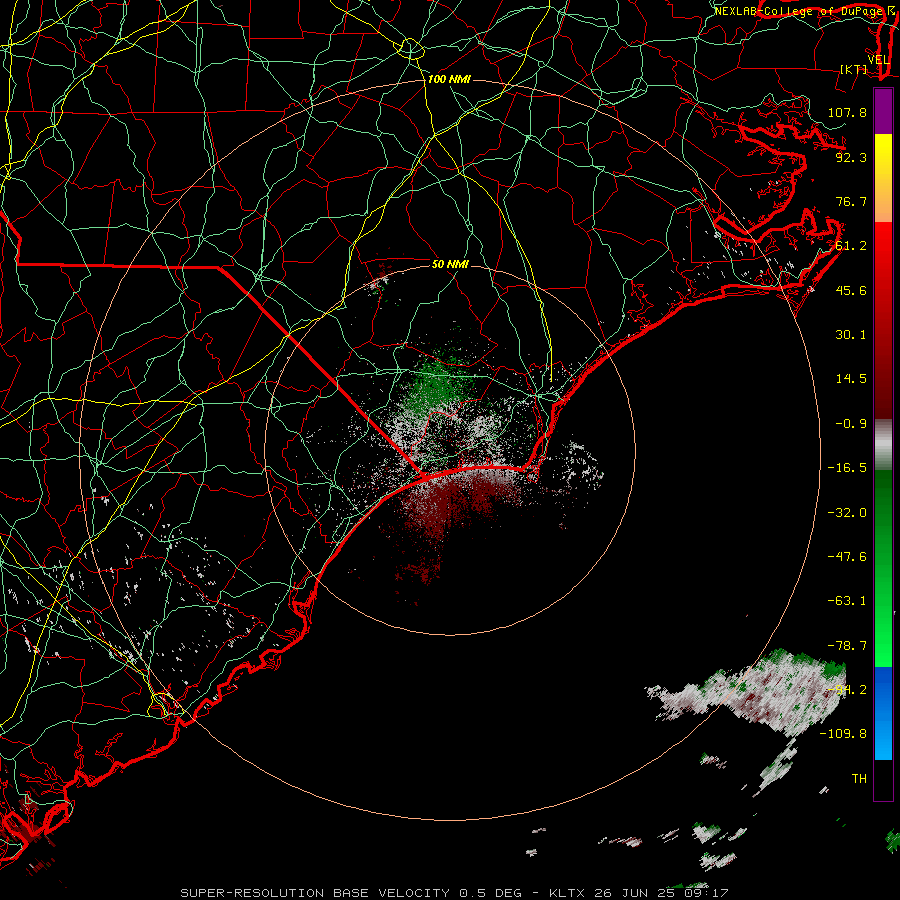Image resolution: width=900 pixels, height=900 pixels.
Task: Click the 14.5 legend value
Action: click(x=851, y=379)
